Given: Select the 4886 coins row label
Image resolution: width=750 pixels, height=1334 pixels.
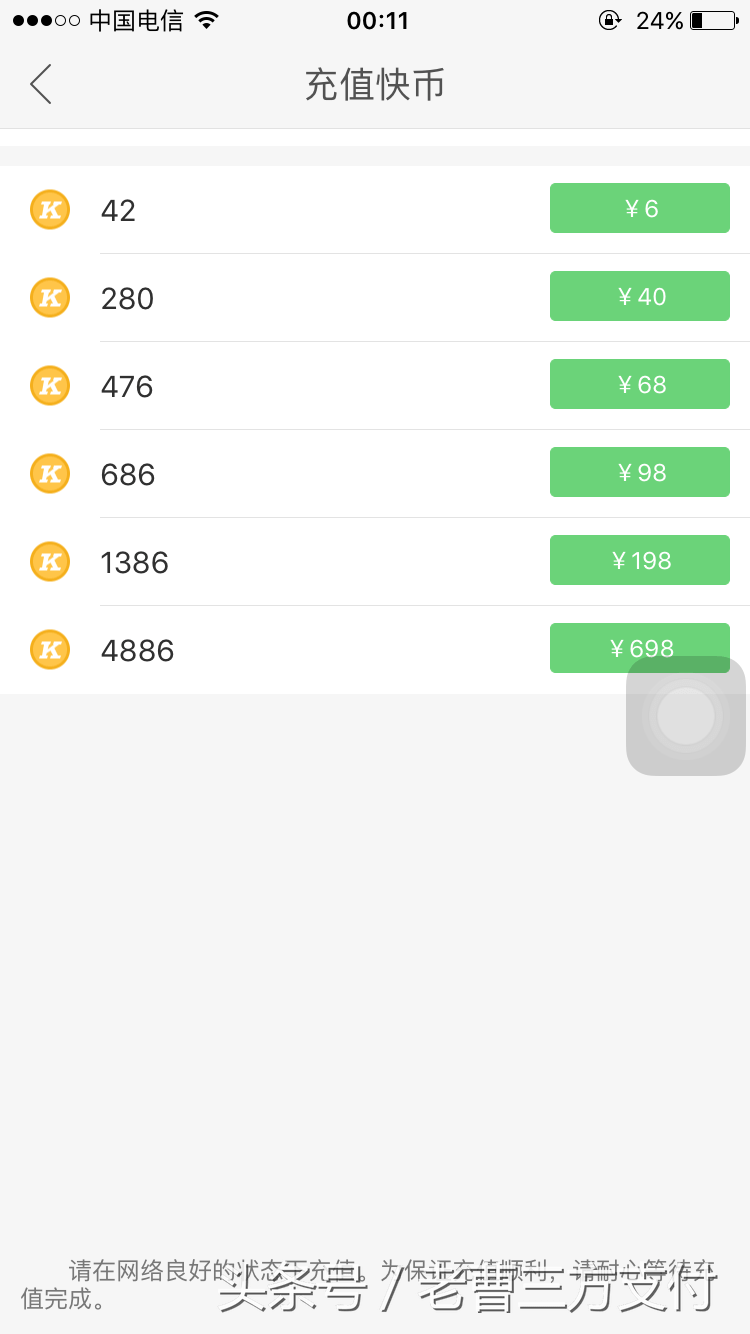Looking at the screenshot, I should 138,651.
